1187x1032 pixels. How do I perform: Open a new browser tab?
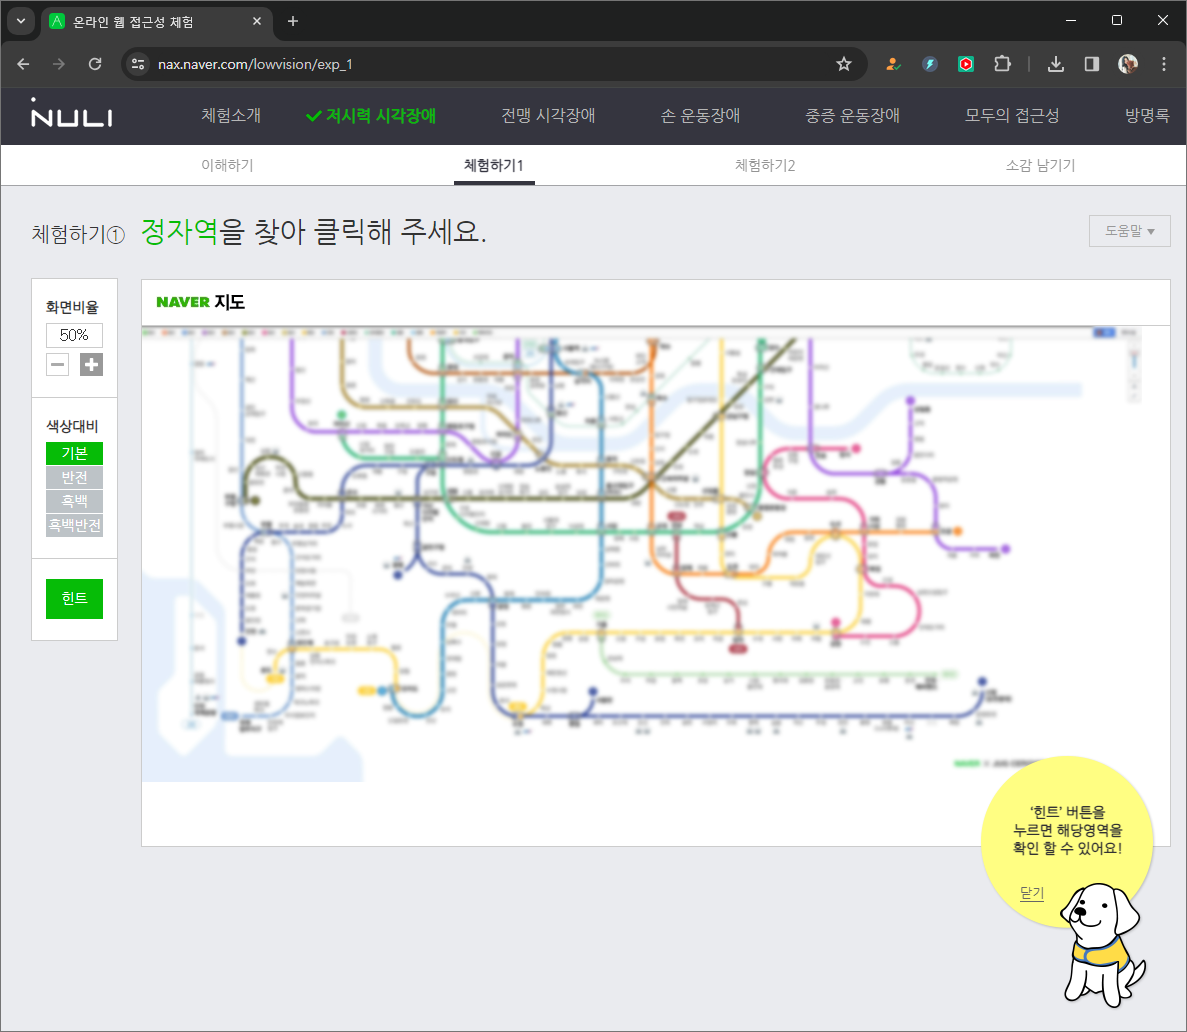point(293,21)
